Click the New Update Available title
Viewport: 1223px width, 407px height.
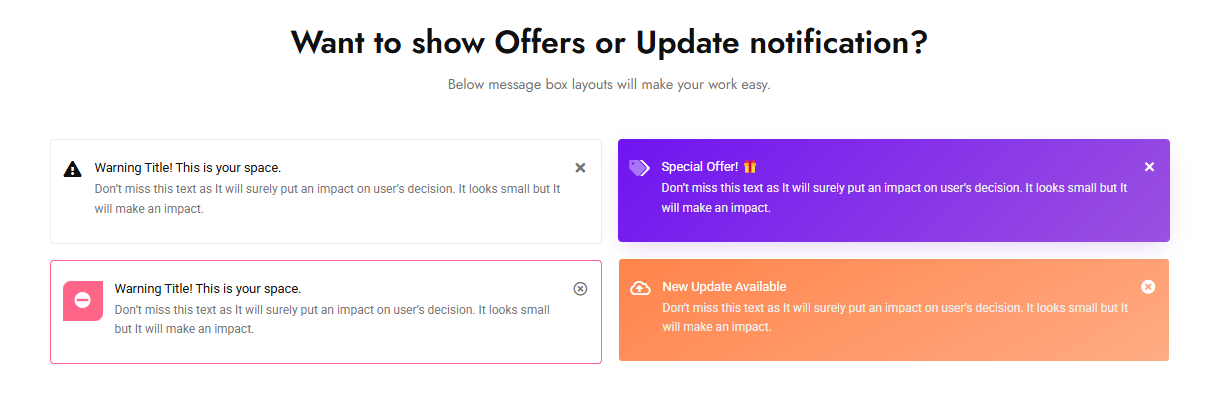(724, 287)
